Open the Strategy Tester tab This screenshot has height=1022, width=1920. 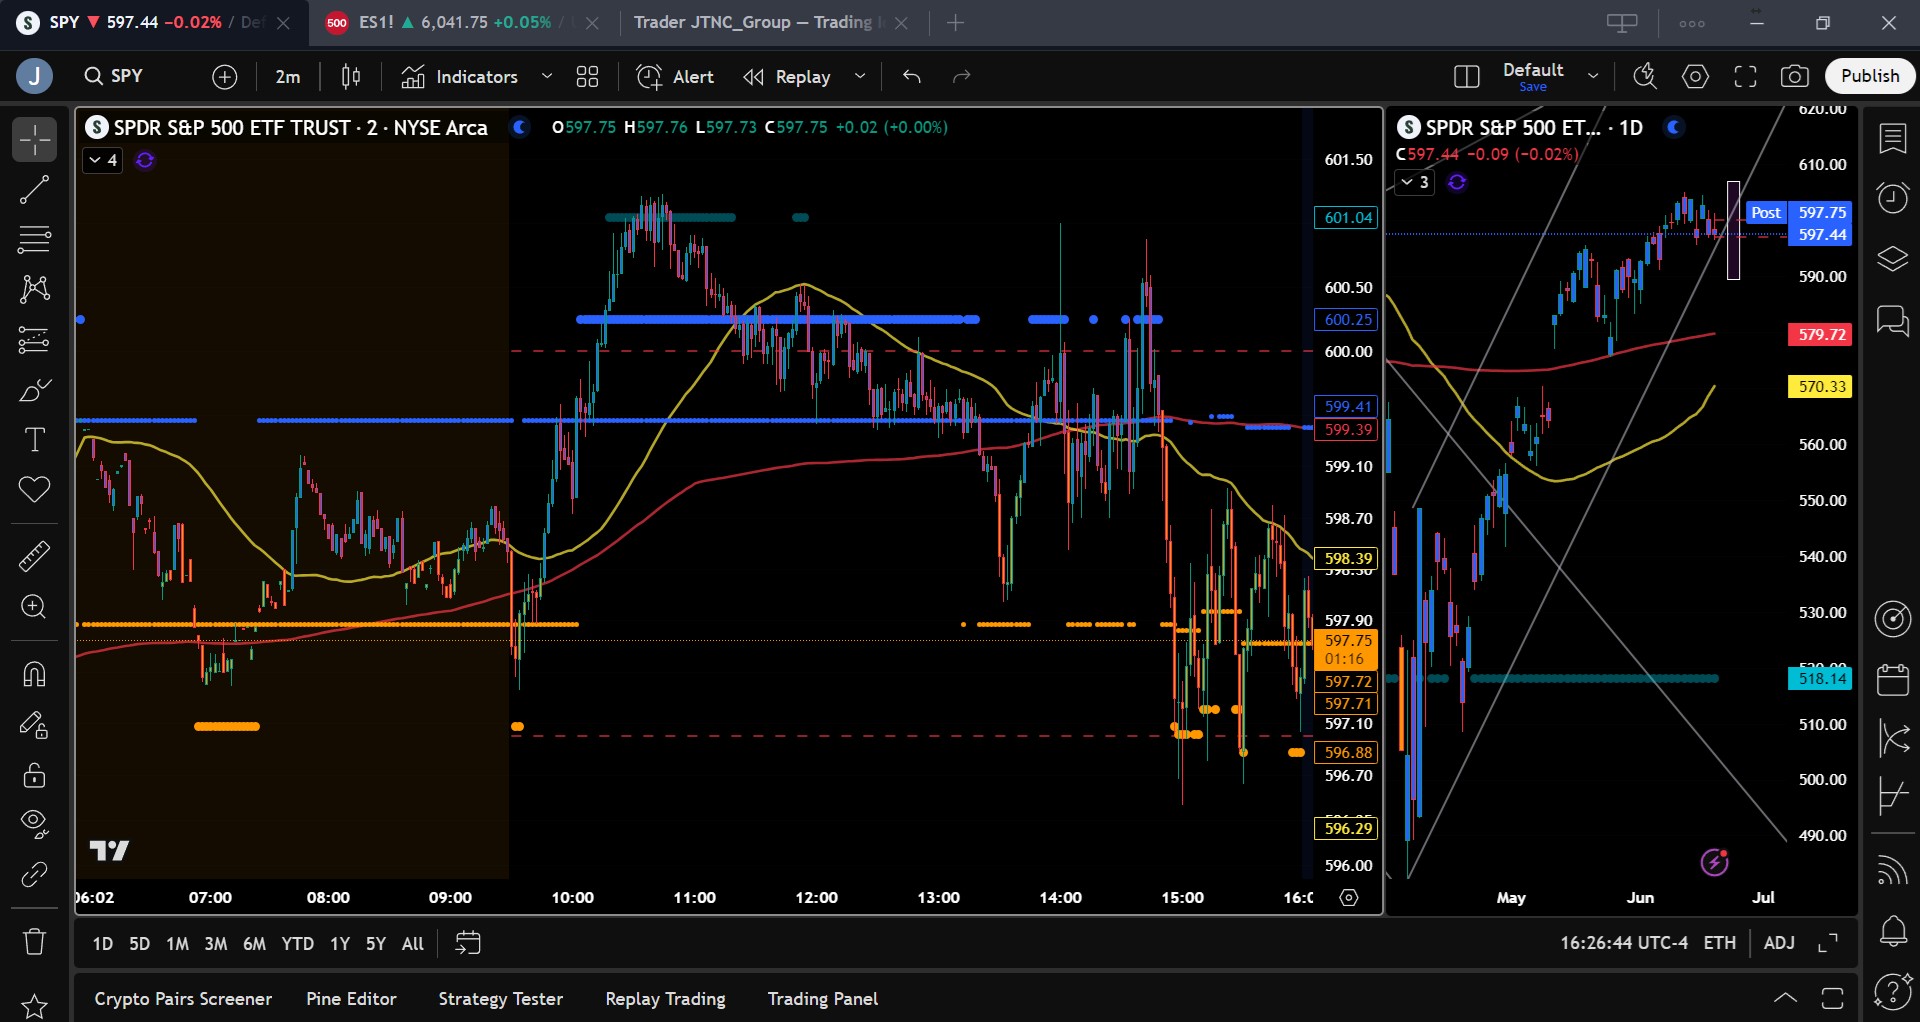[501, 999]
